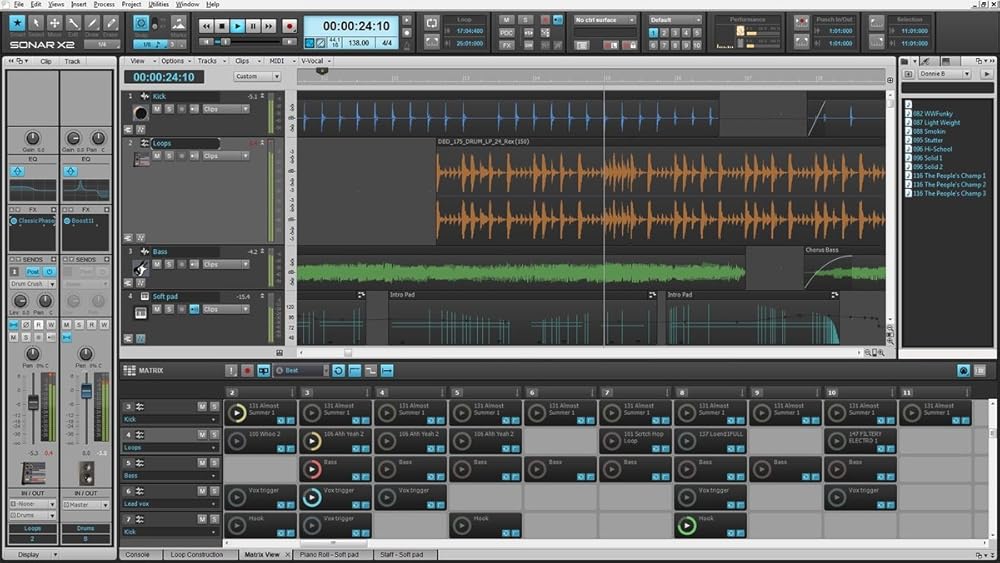
Task: Click the transport Record button
Action: tap(290, 26)
